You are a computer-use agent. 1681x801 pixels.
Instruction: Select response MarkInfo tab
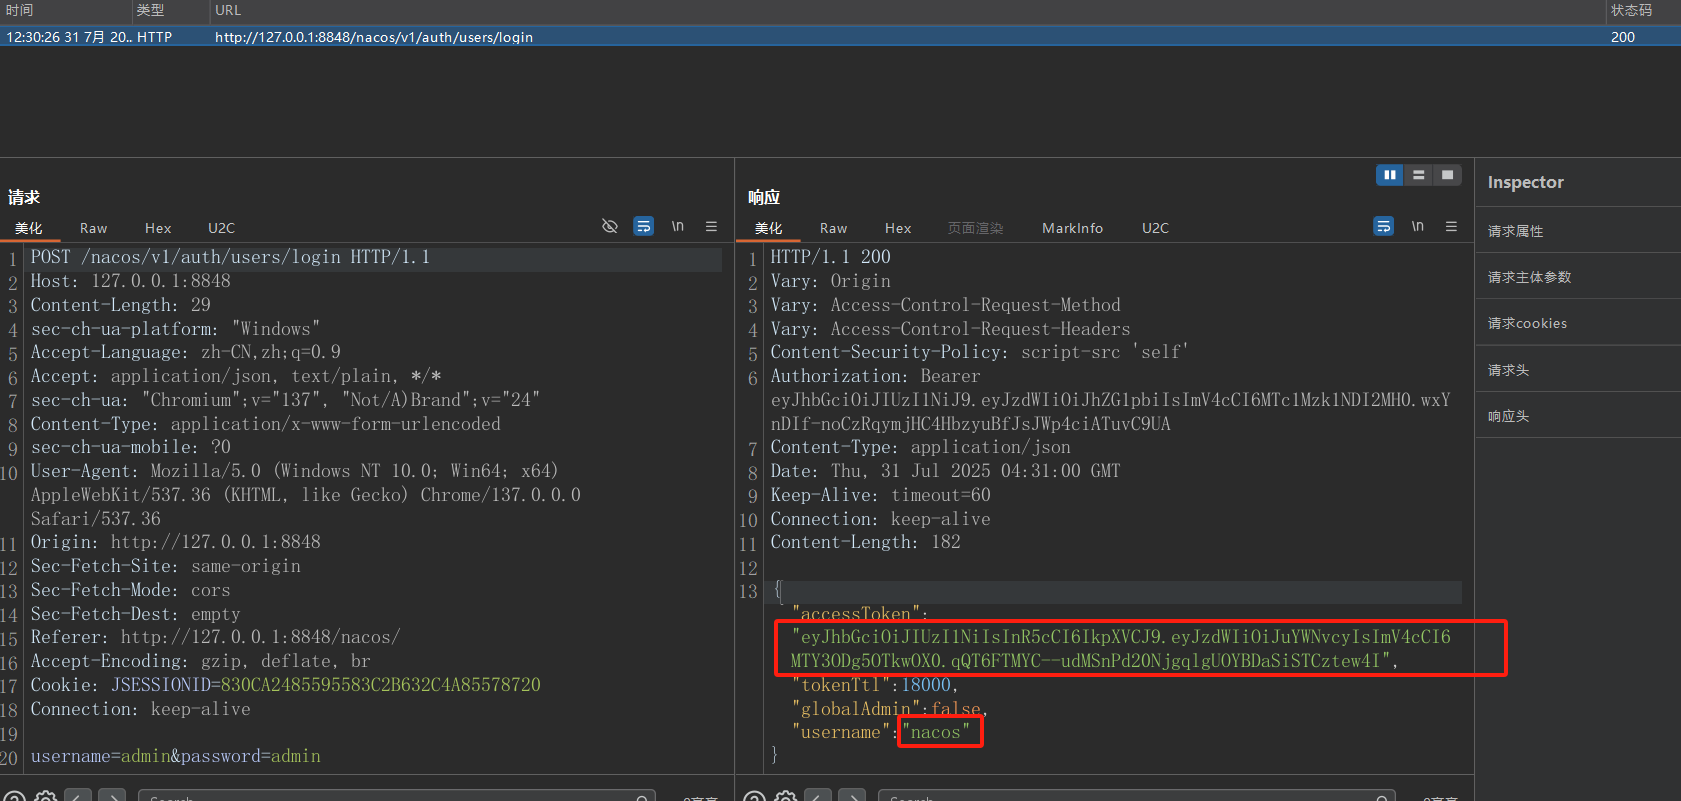[x=1072, y=228]
